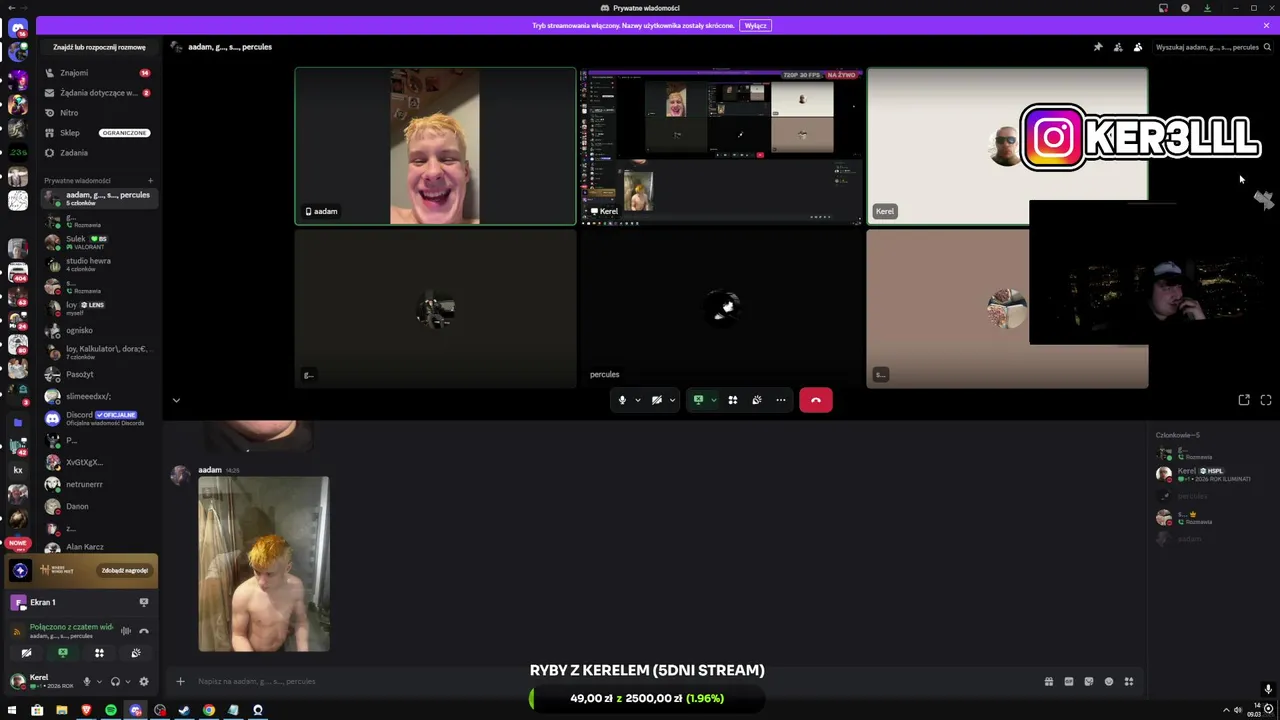Viewport: 1280px width, 720px height.
Task: Open the Zadania quests page
Action: click(x=98, y=153)
